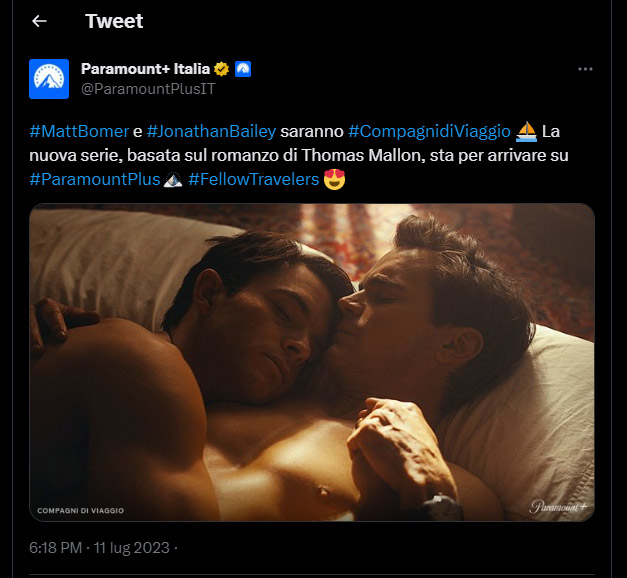Click the sailboat emoji in the tweet

tap(526, 132)
